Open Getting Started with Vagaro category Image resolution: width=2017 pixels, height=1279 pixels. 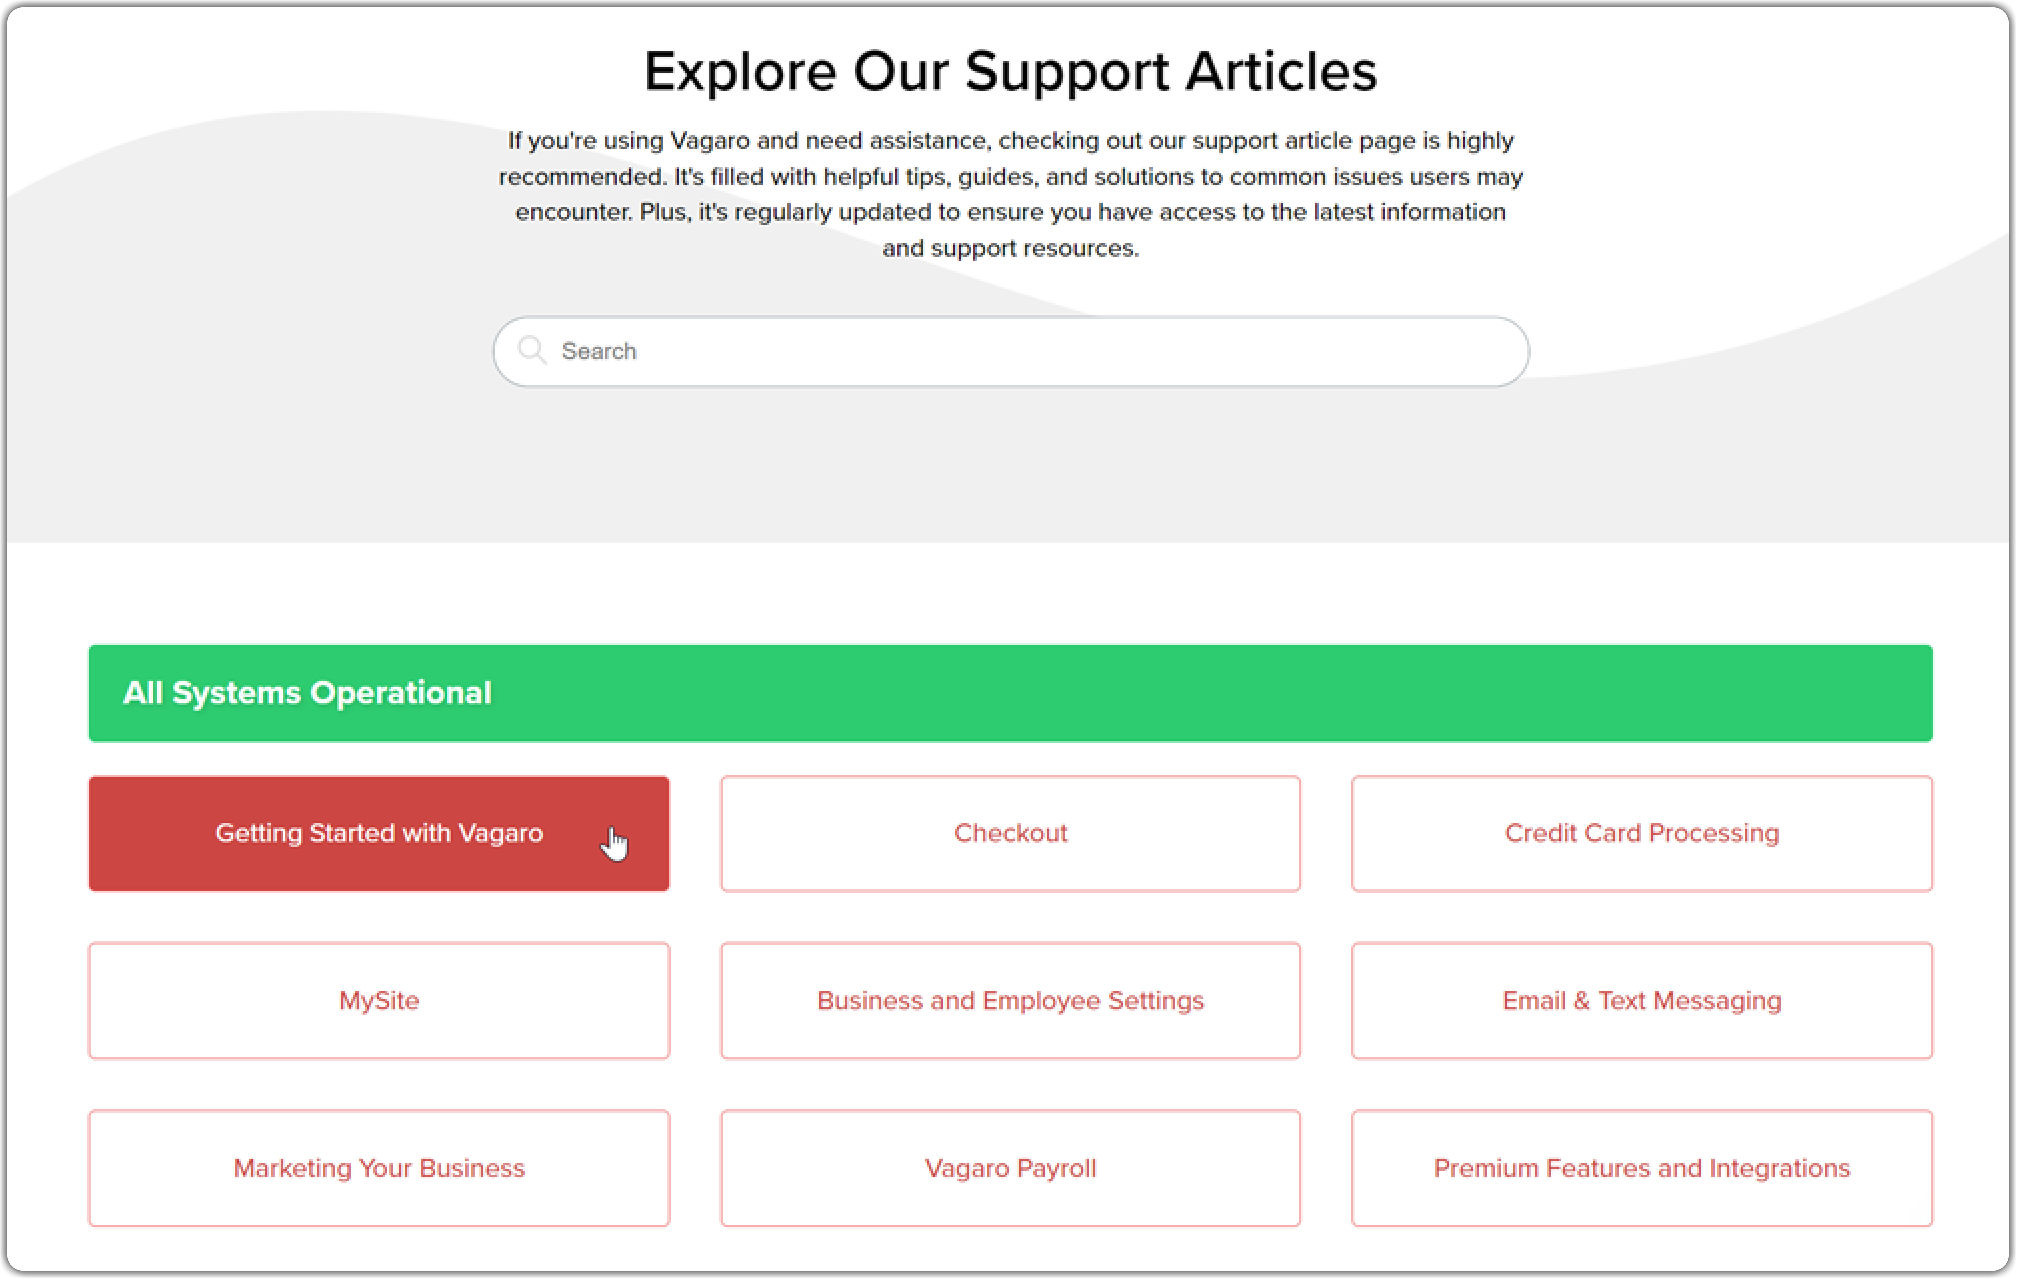[379, 833]
